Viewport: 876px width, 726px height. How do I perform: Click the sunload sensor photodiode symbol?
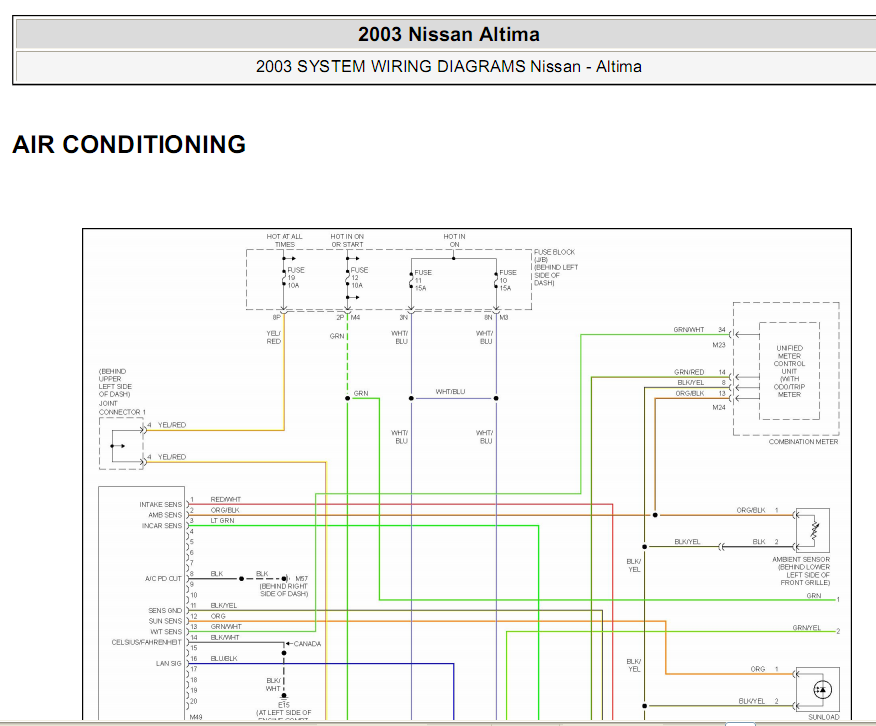pos(822,690)
